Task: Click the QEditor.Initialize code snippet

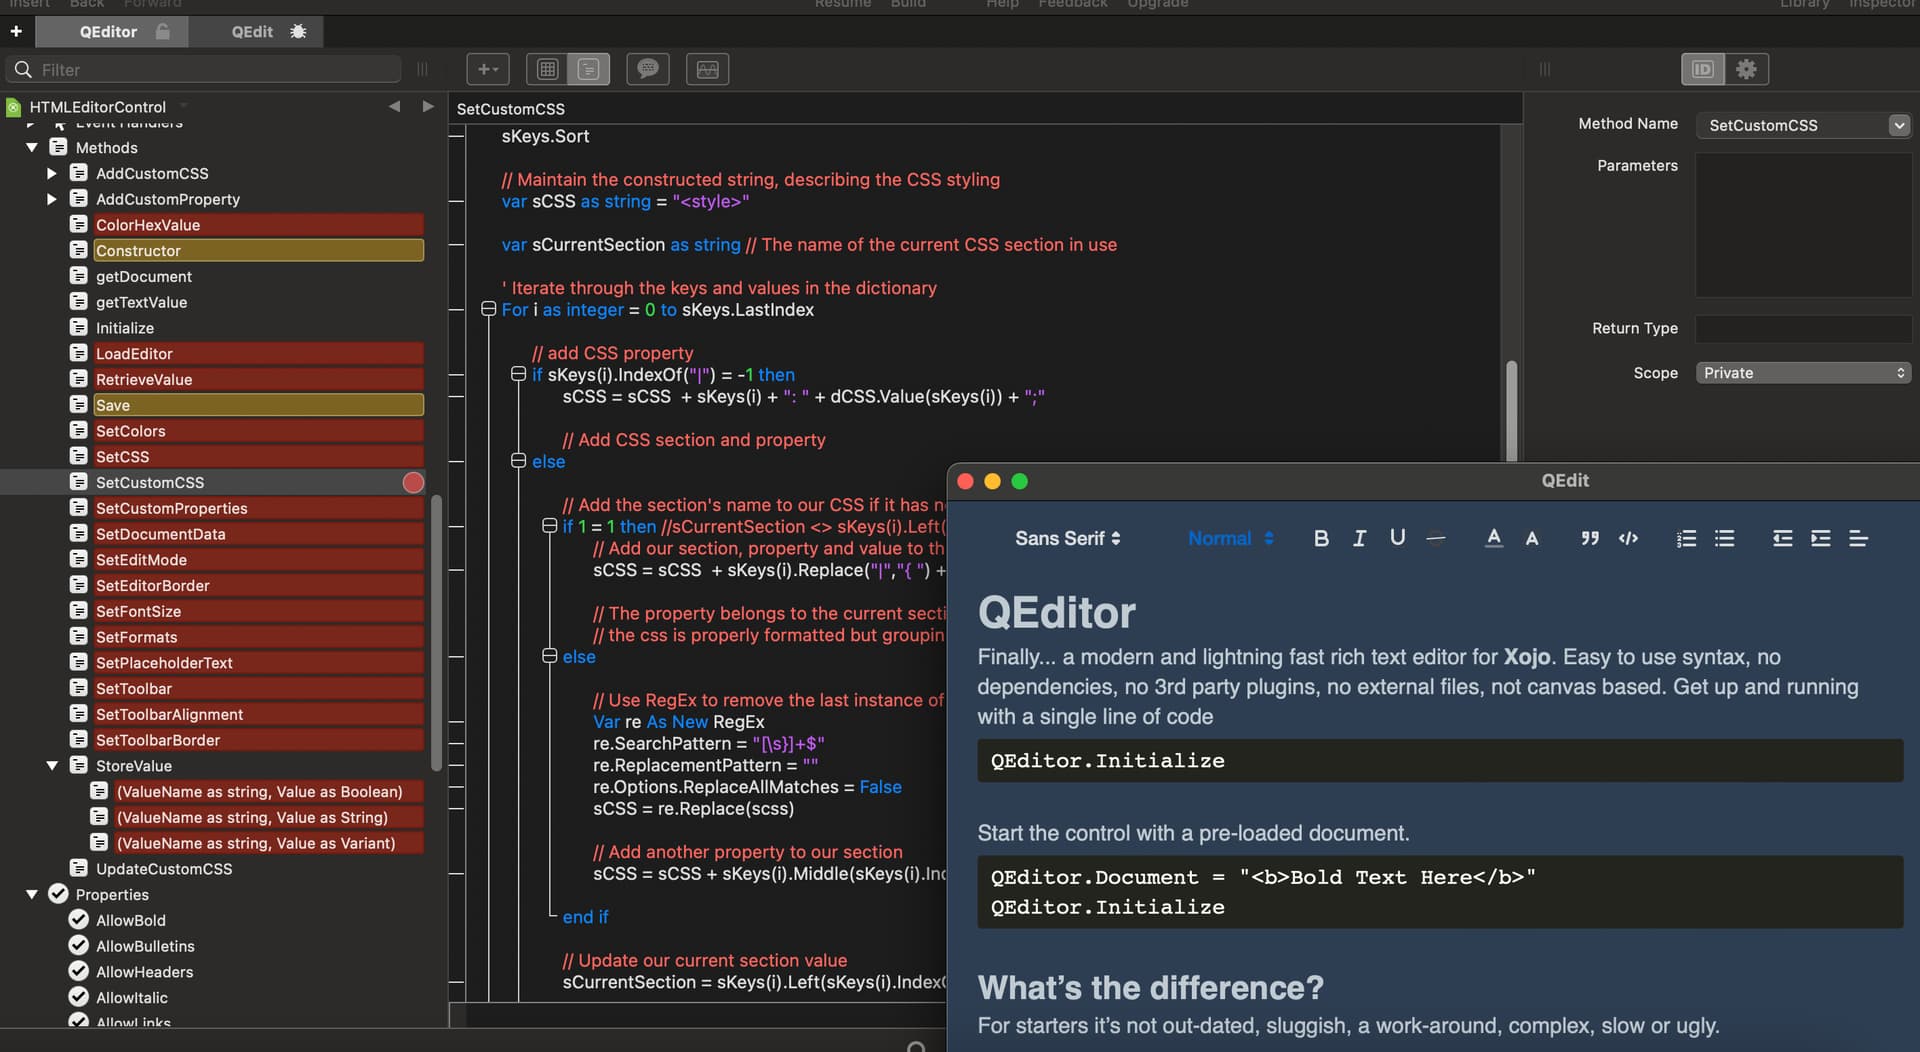Action: pos(1107,761)
